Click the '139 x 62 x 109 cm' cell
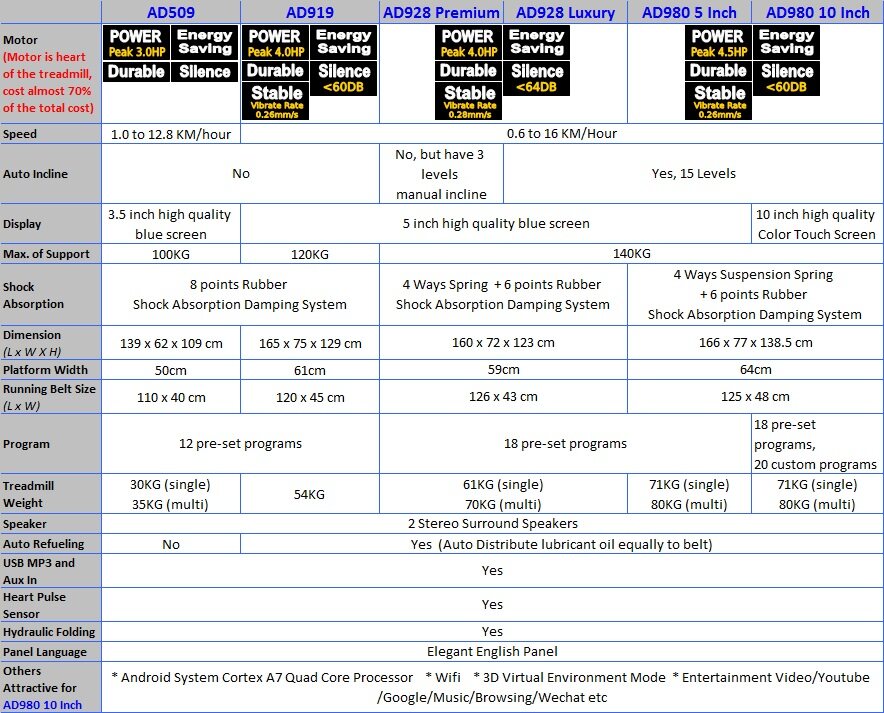 tap(171, 343)
